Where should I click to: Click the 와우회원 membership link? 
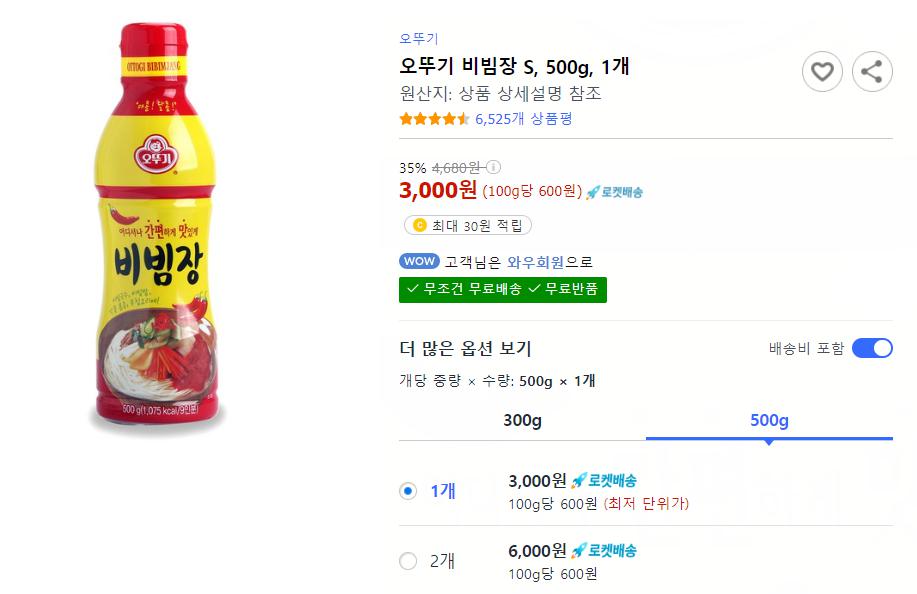pyautogui.click(x=536, y=262)
